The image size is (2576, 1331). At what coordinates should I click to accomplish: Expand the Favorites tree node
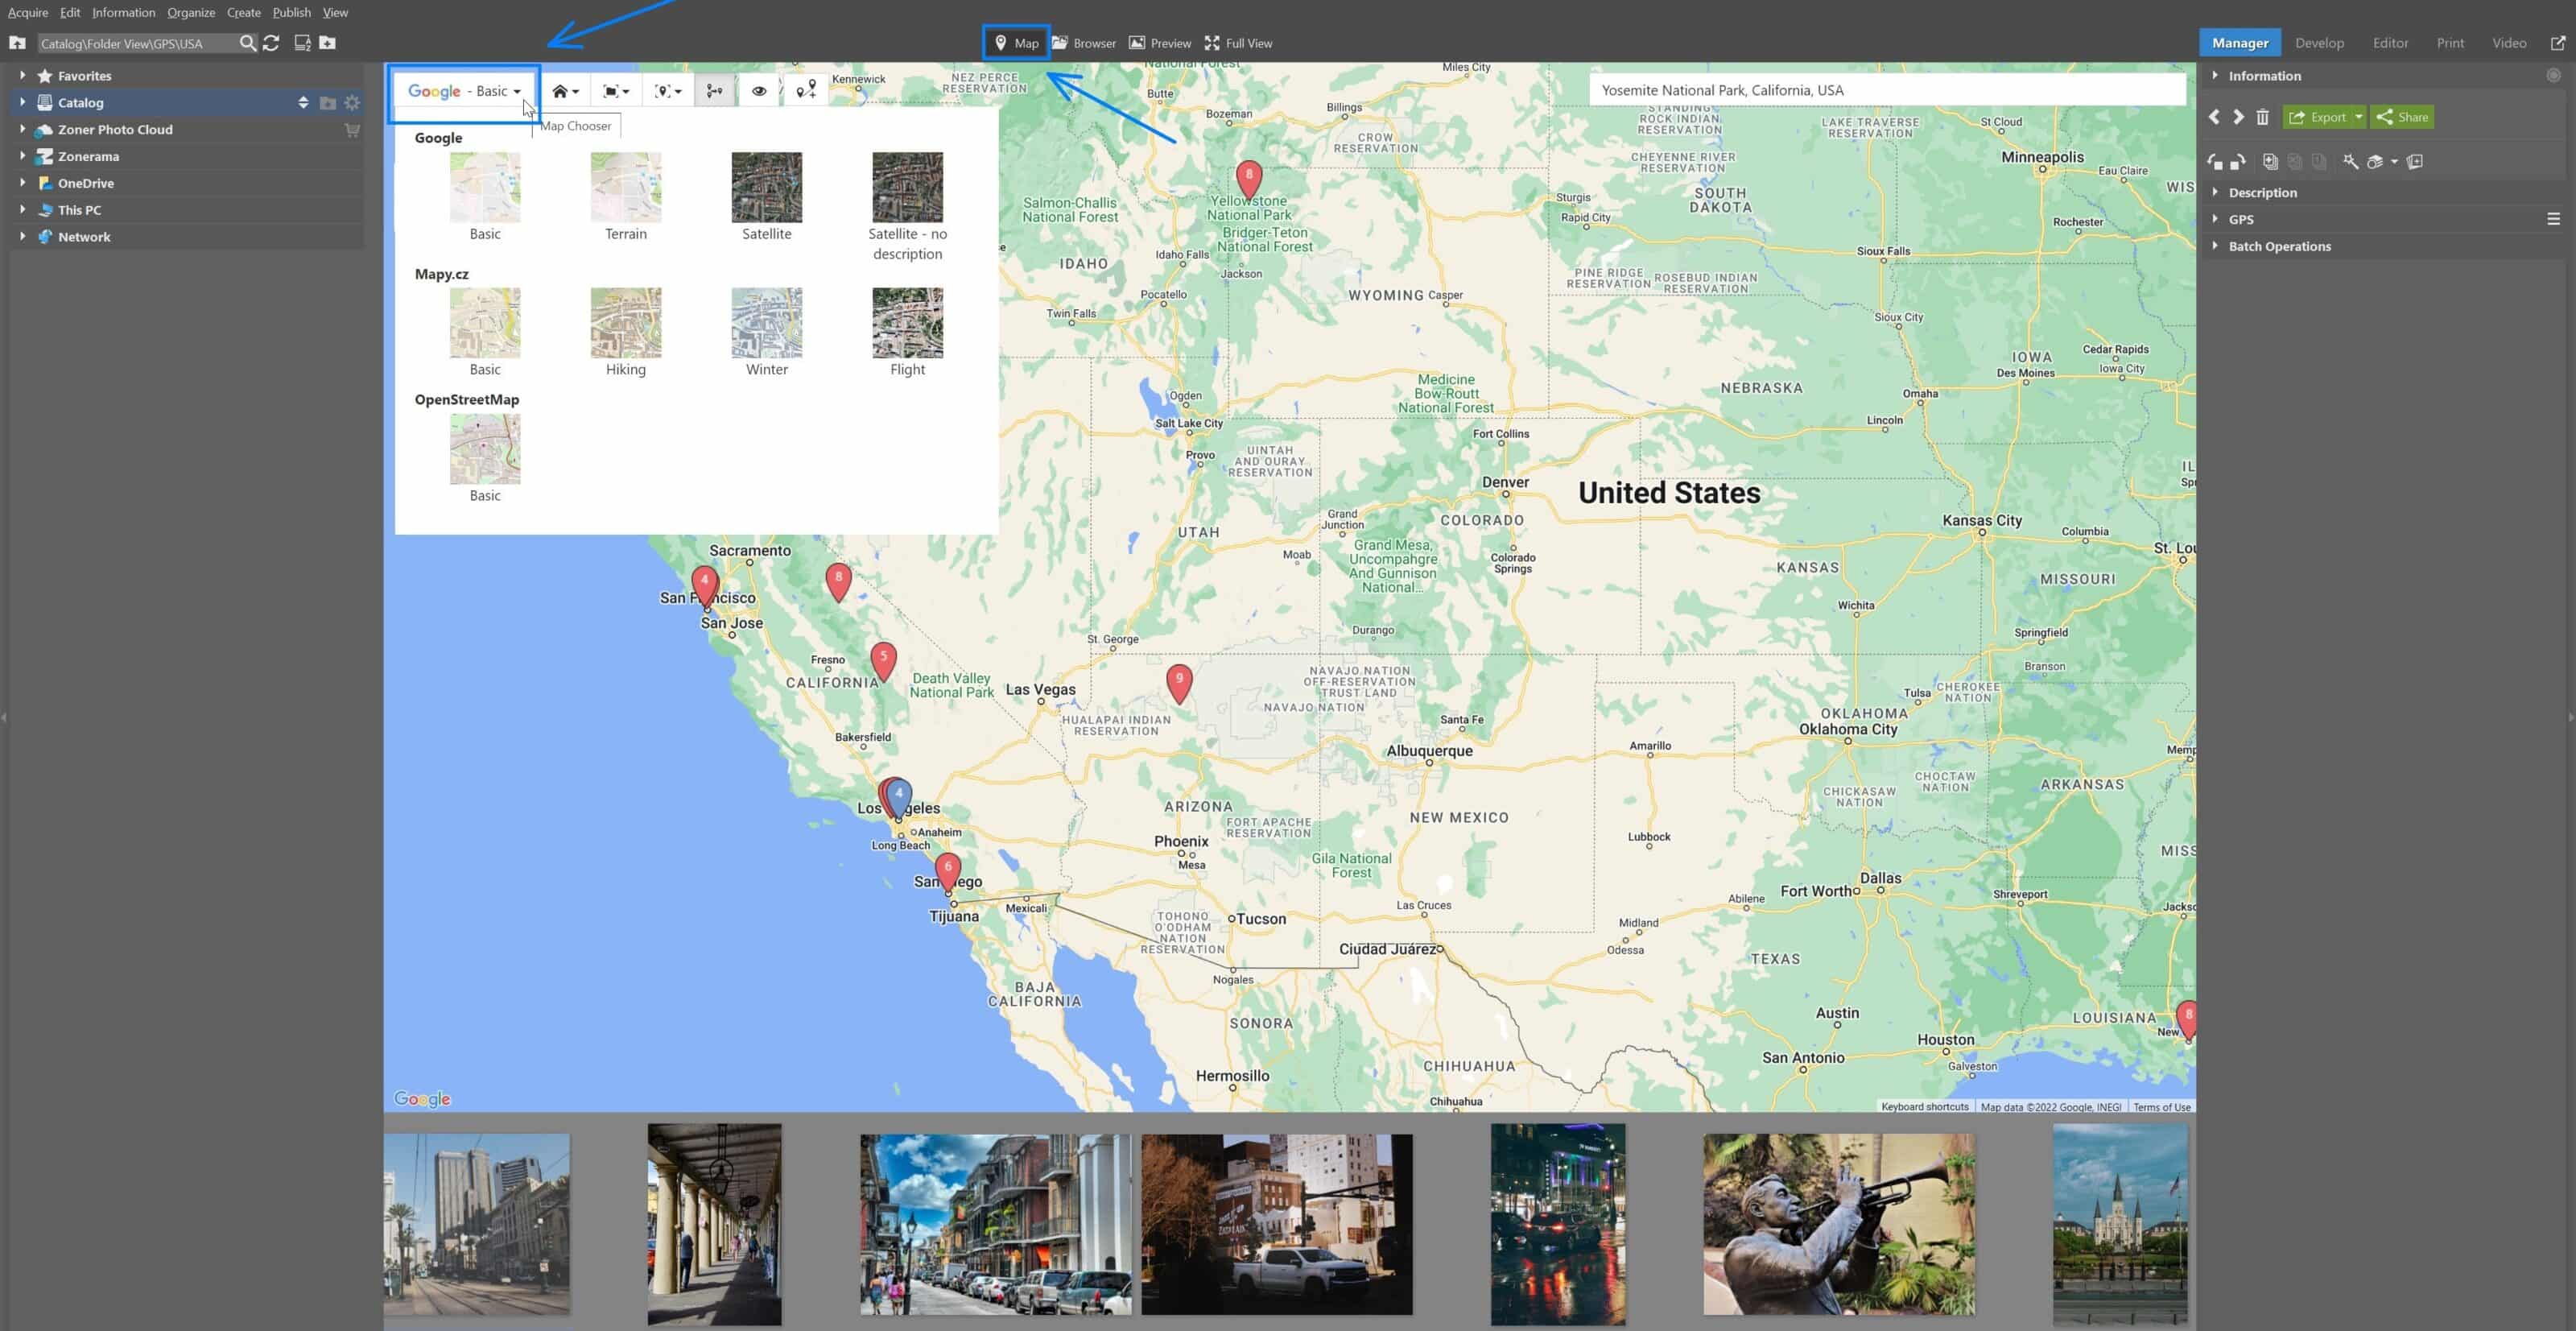click(x=22, y=75)
